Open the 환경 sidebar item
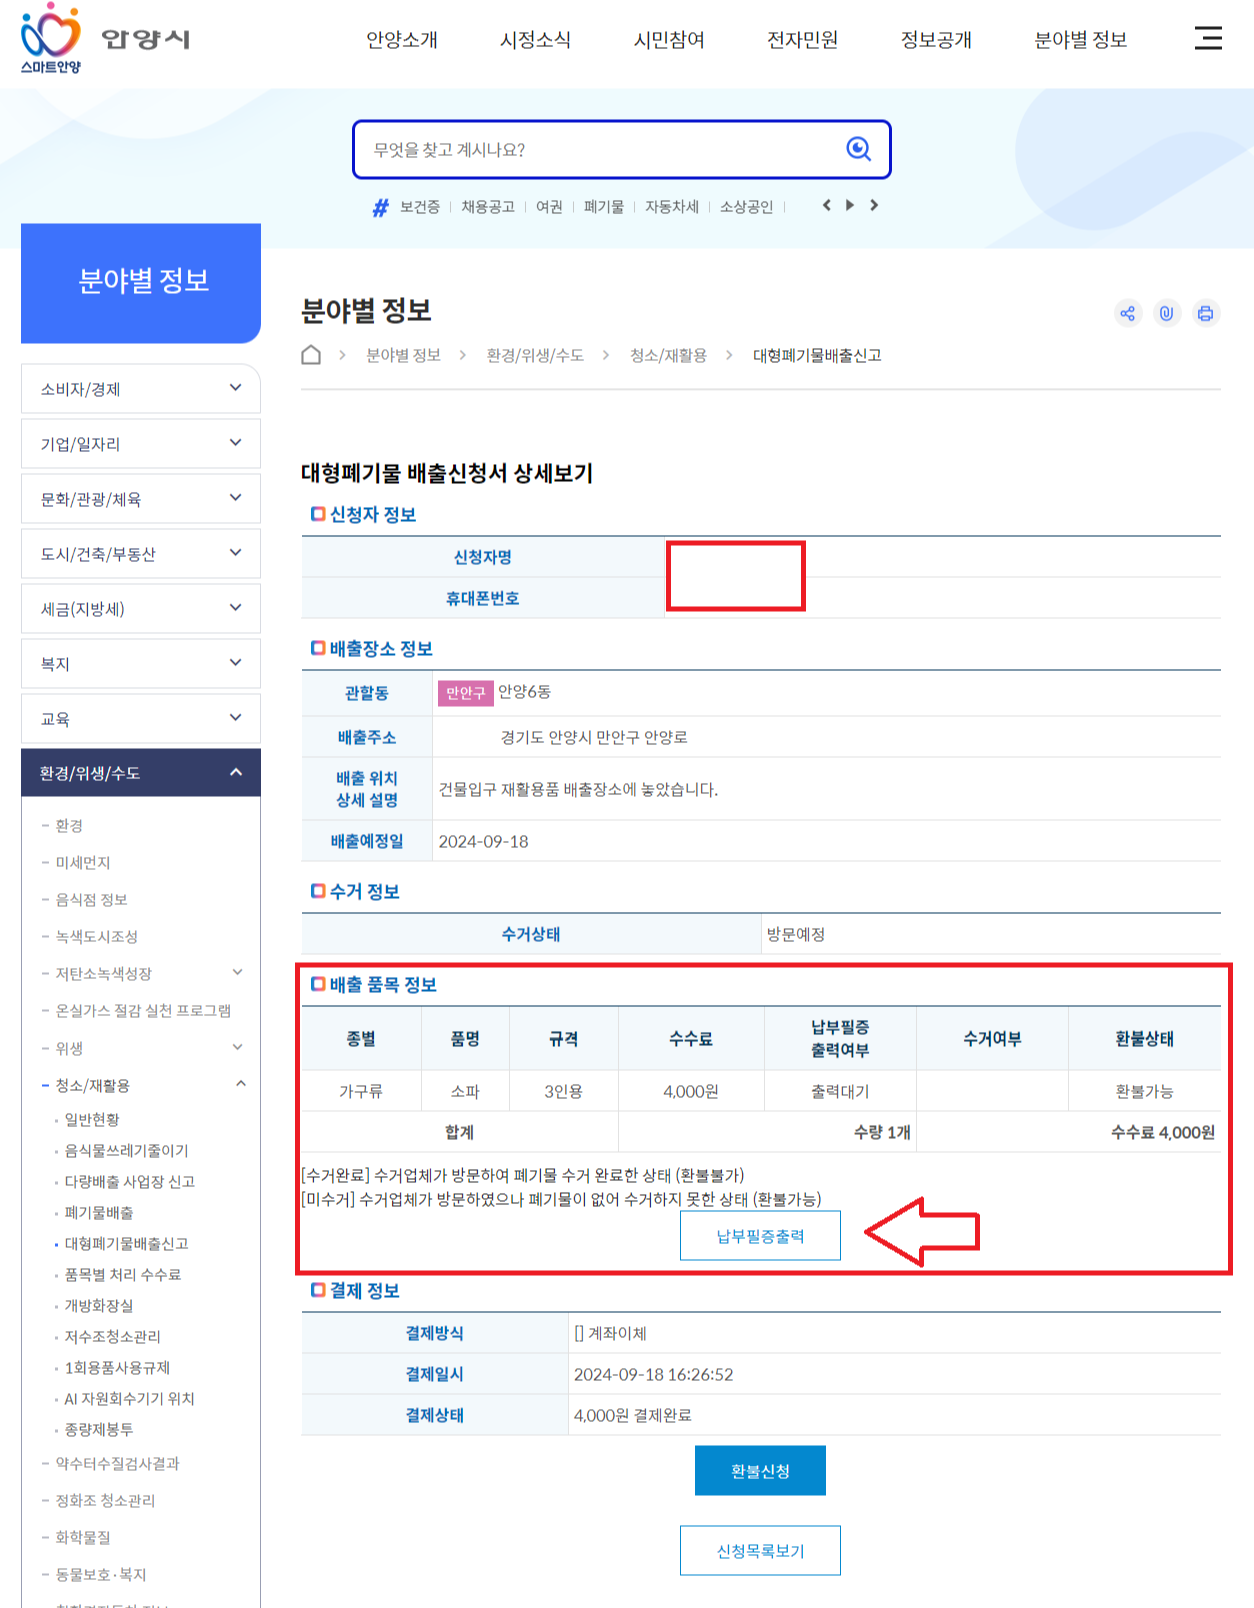1254x1608 pixels. click(x=69, y=826)
